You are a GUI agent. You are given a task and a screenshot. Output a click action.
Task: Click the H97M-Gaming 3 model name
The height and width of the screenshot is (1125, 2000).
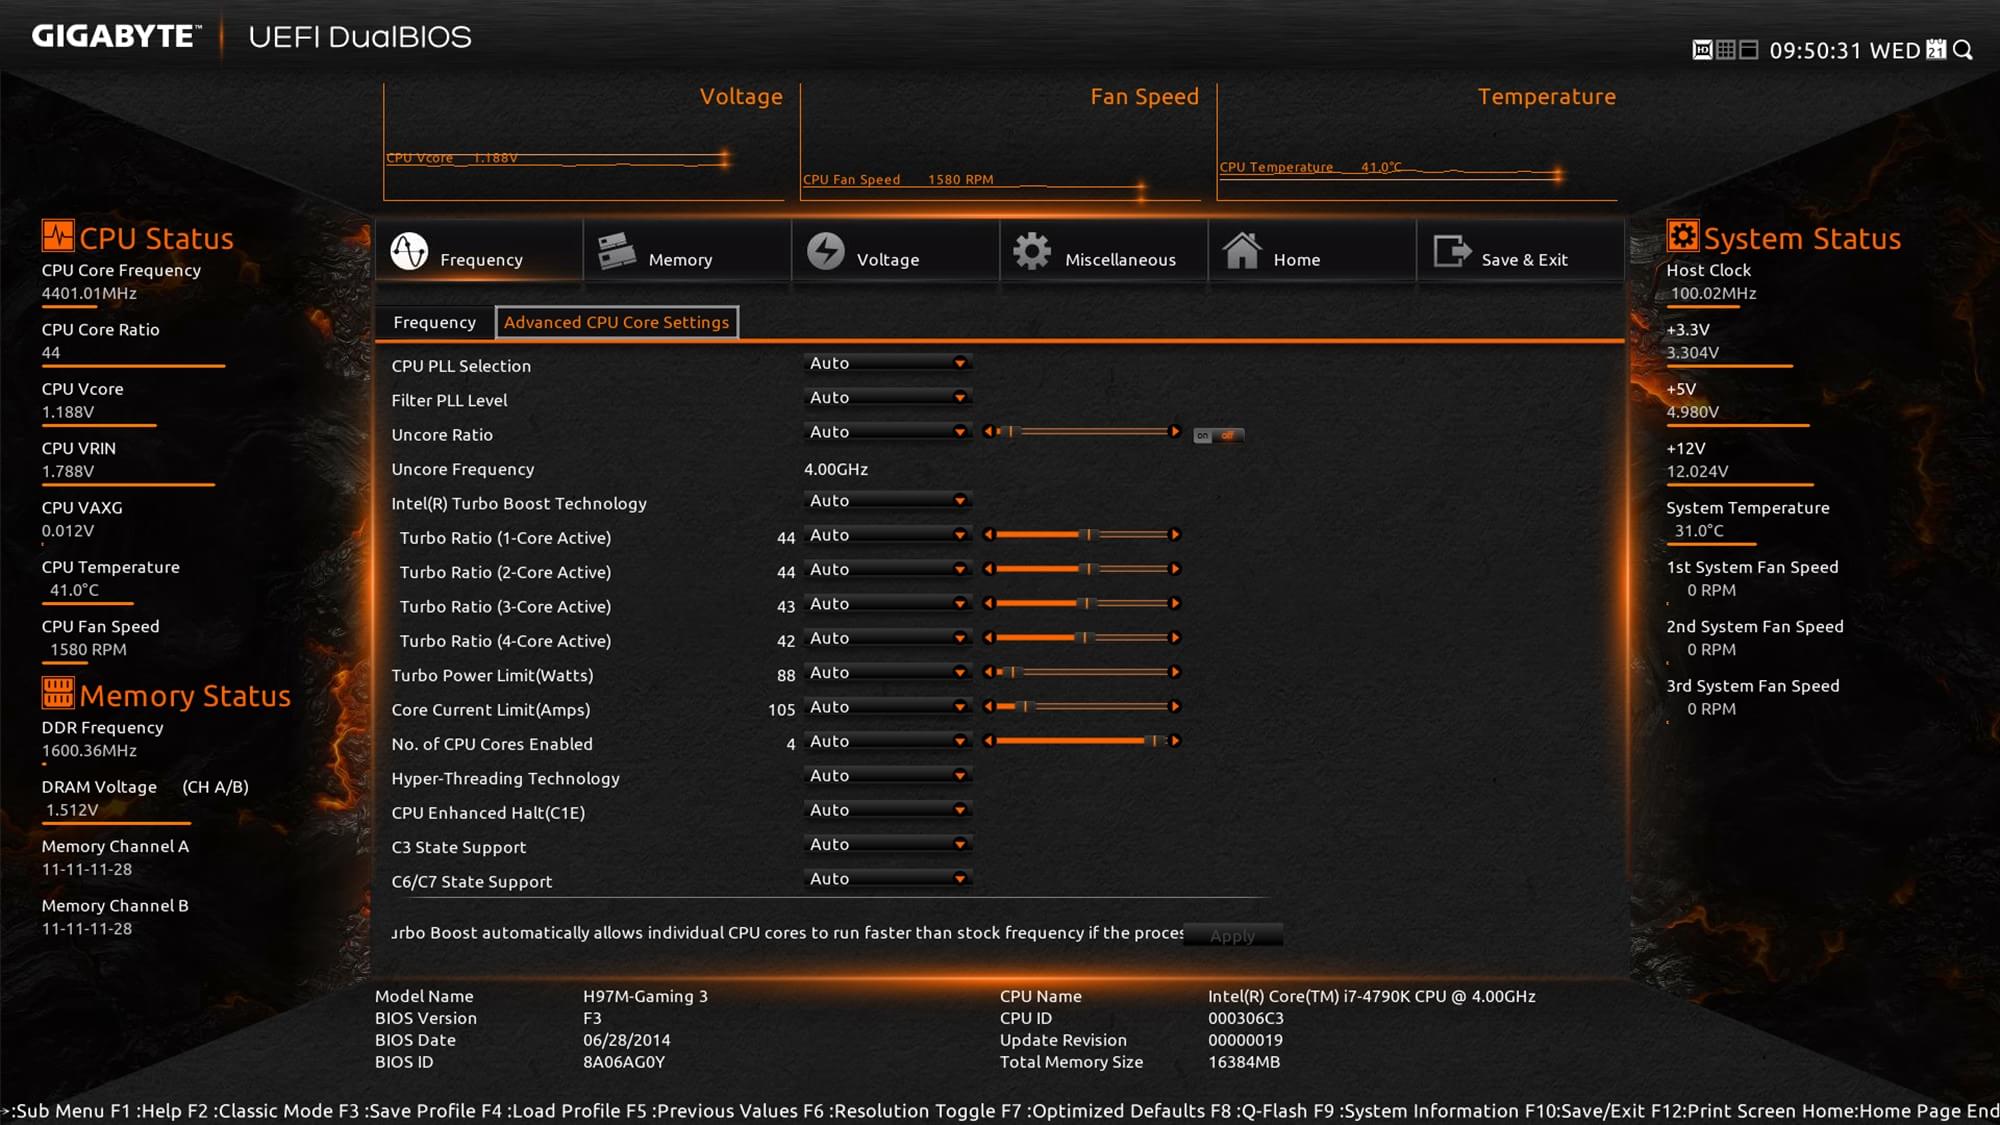645,996
